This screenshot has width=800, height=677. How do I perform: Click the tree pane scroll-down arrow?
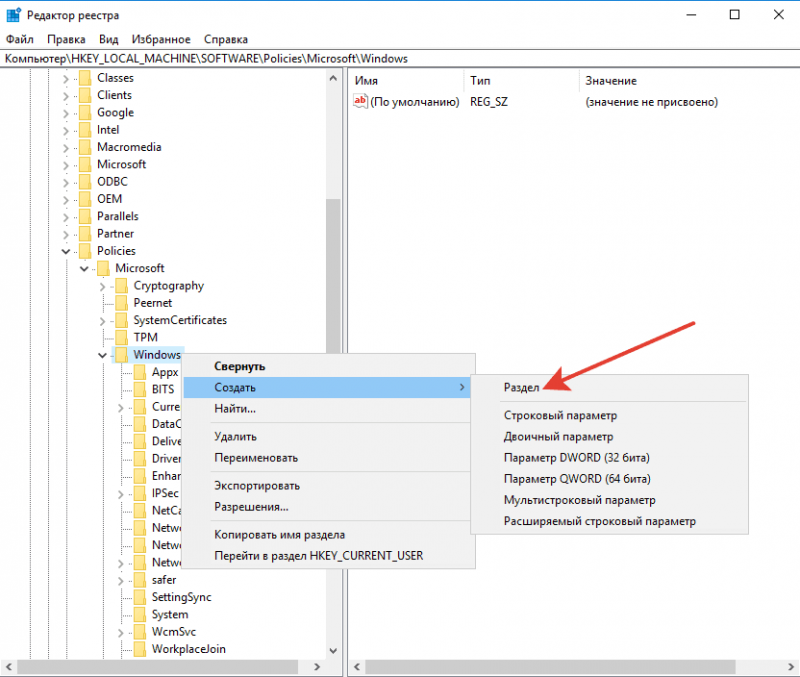click(333, 651)
